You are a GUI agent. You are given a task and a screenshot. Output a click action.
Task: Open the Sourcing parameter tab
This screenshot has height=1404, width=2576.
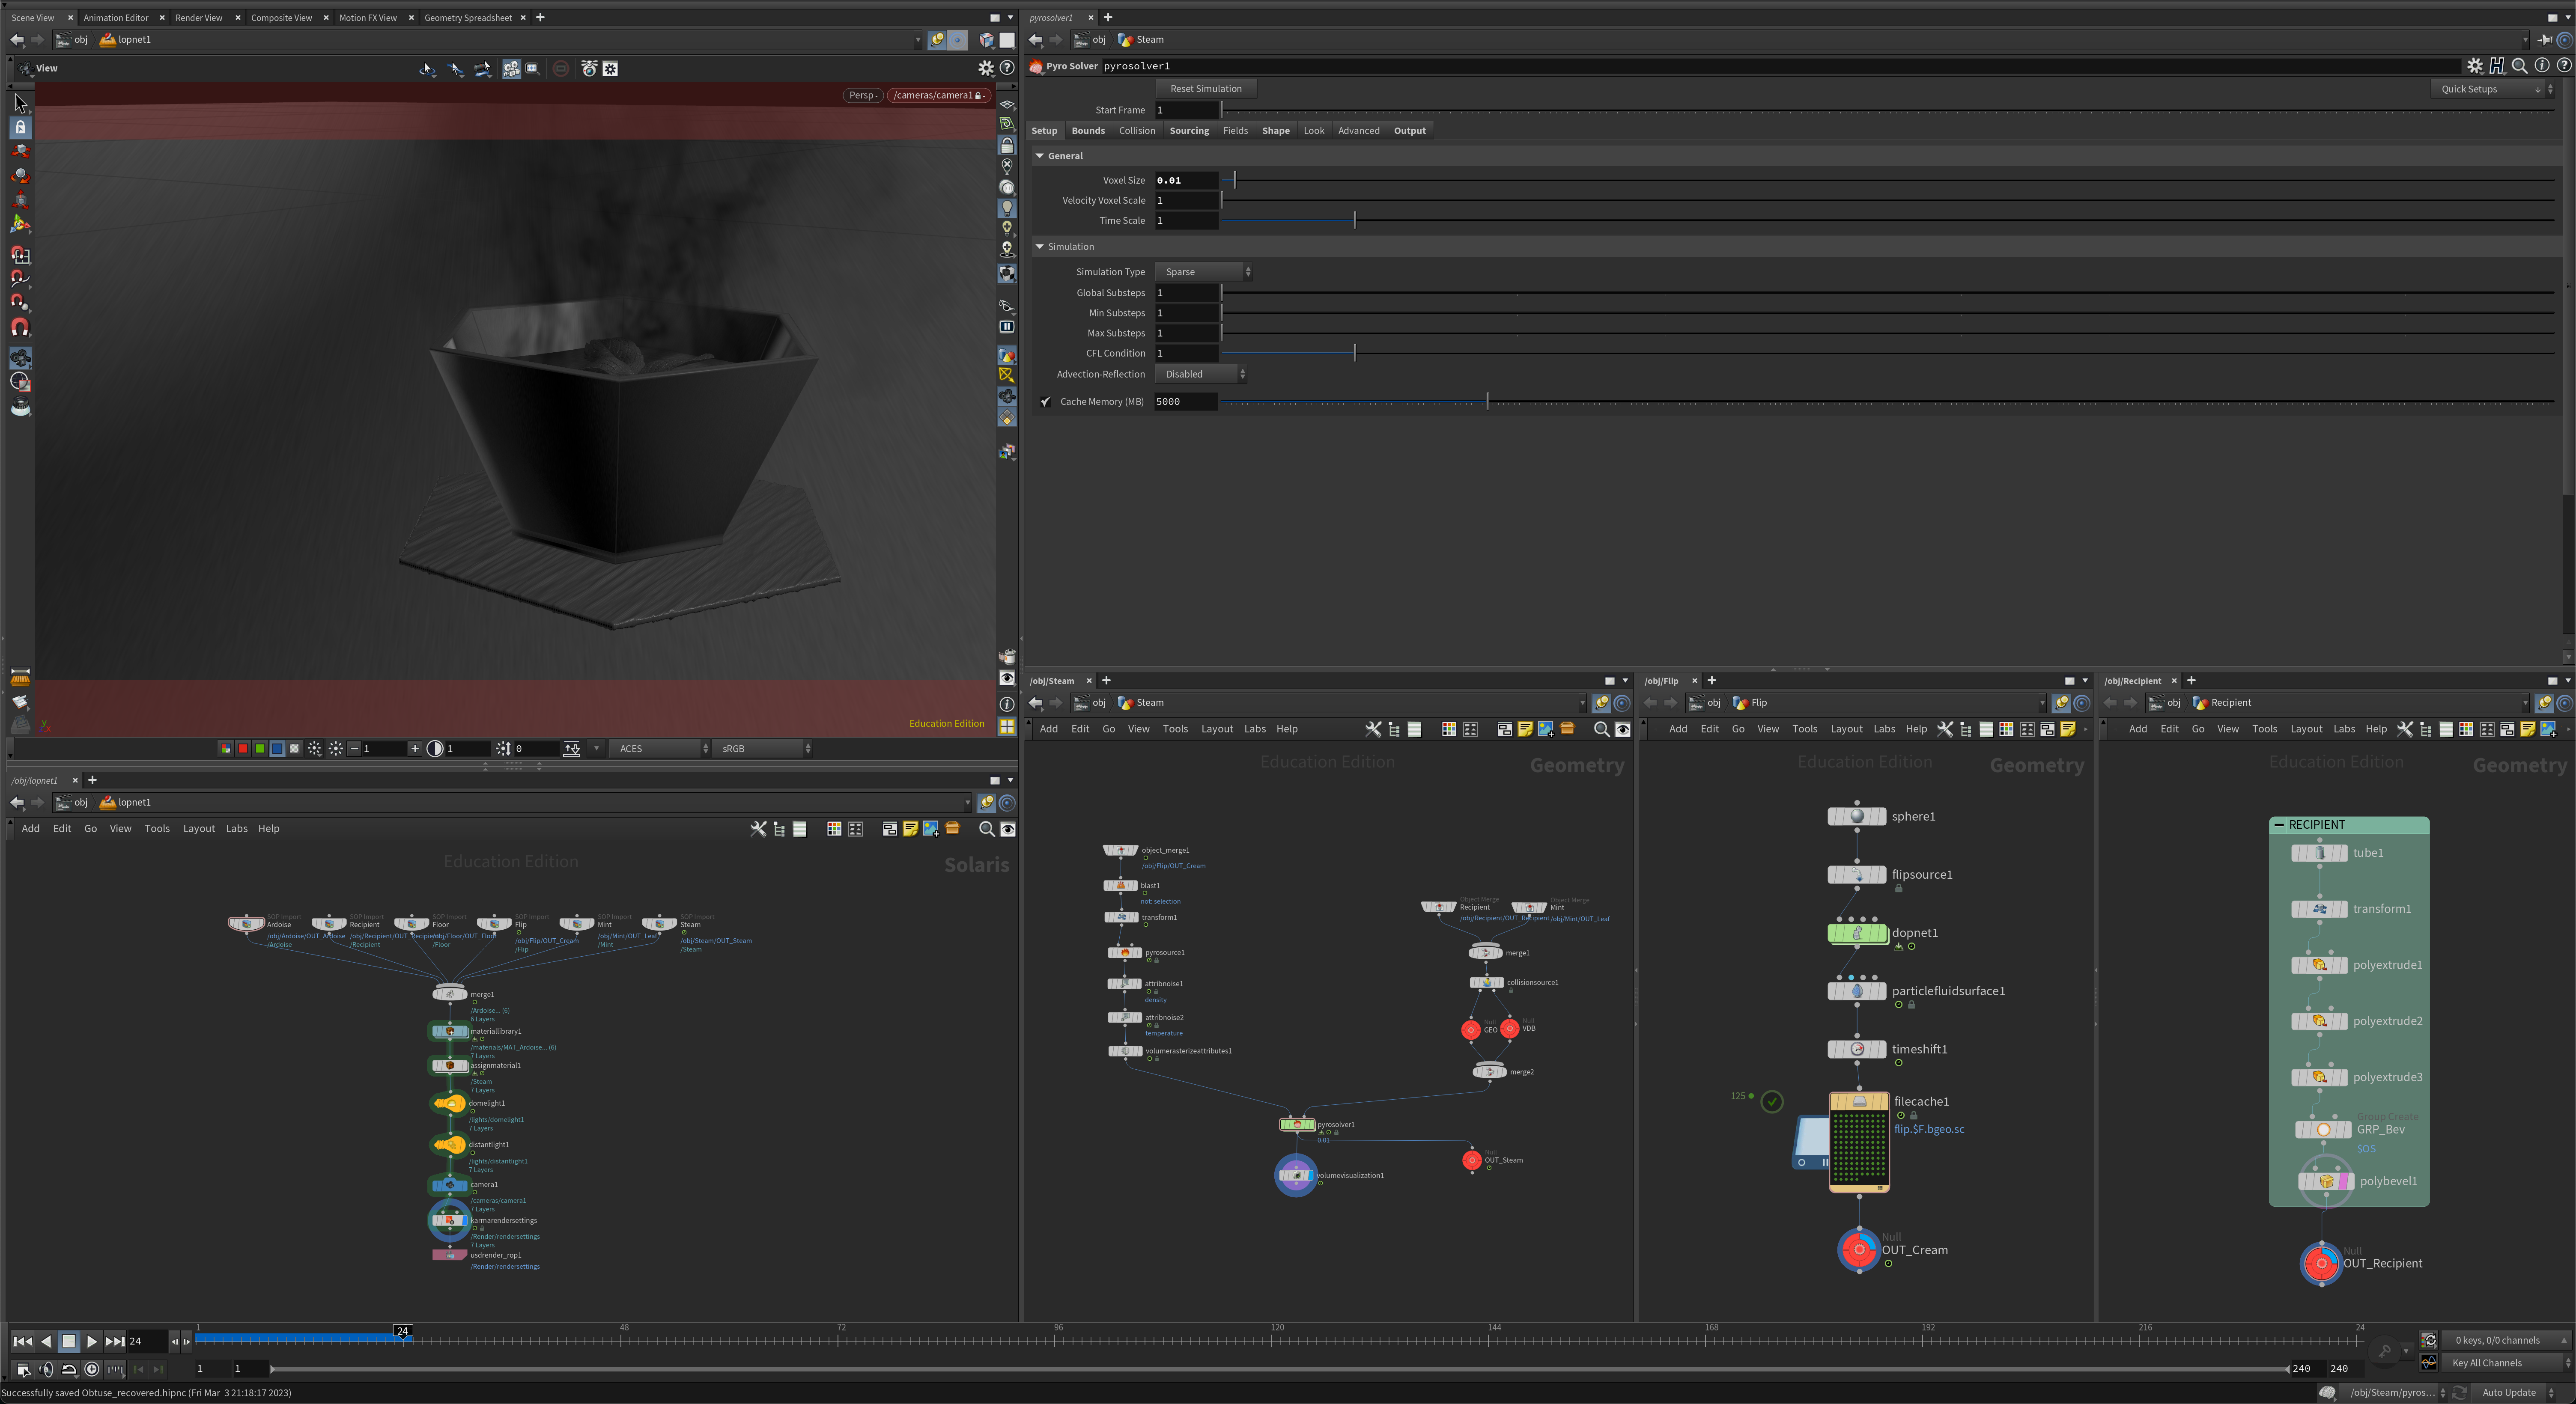pyautogui.click(x=1189, y=131)
